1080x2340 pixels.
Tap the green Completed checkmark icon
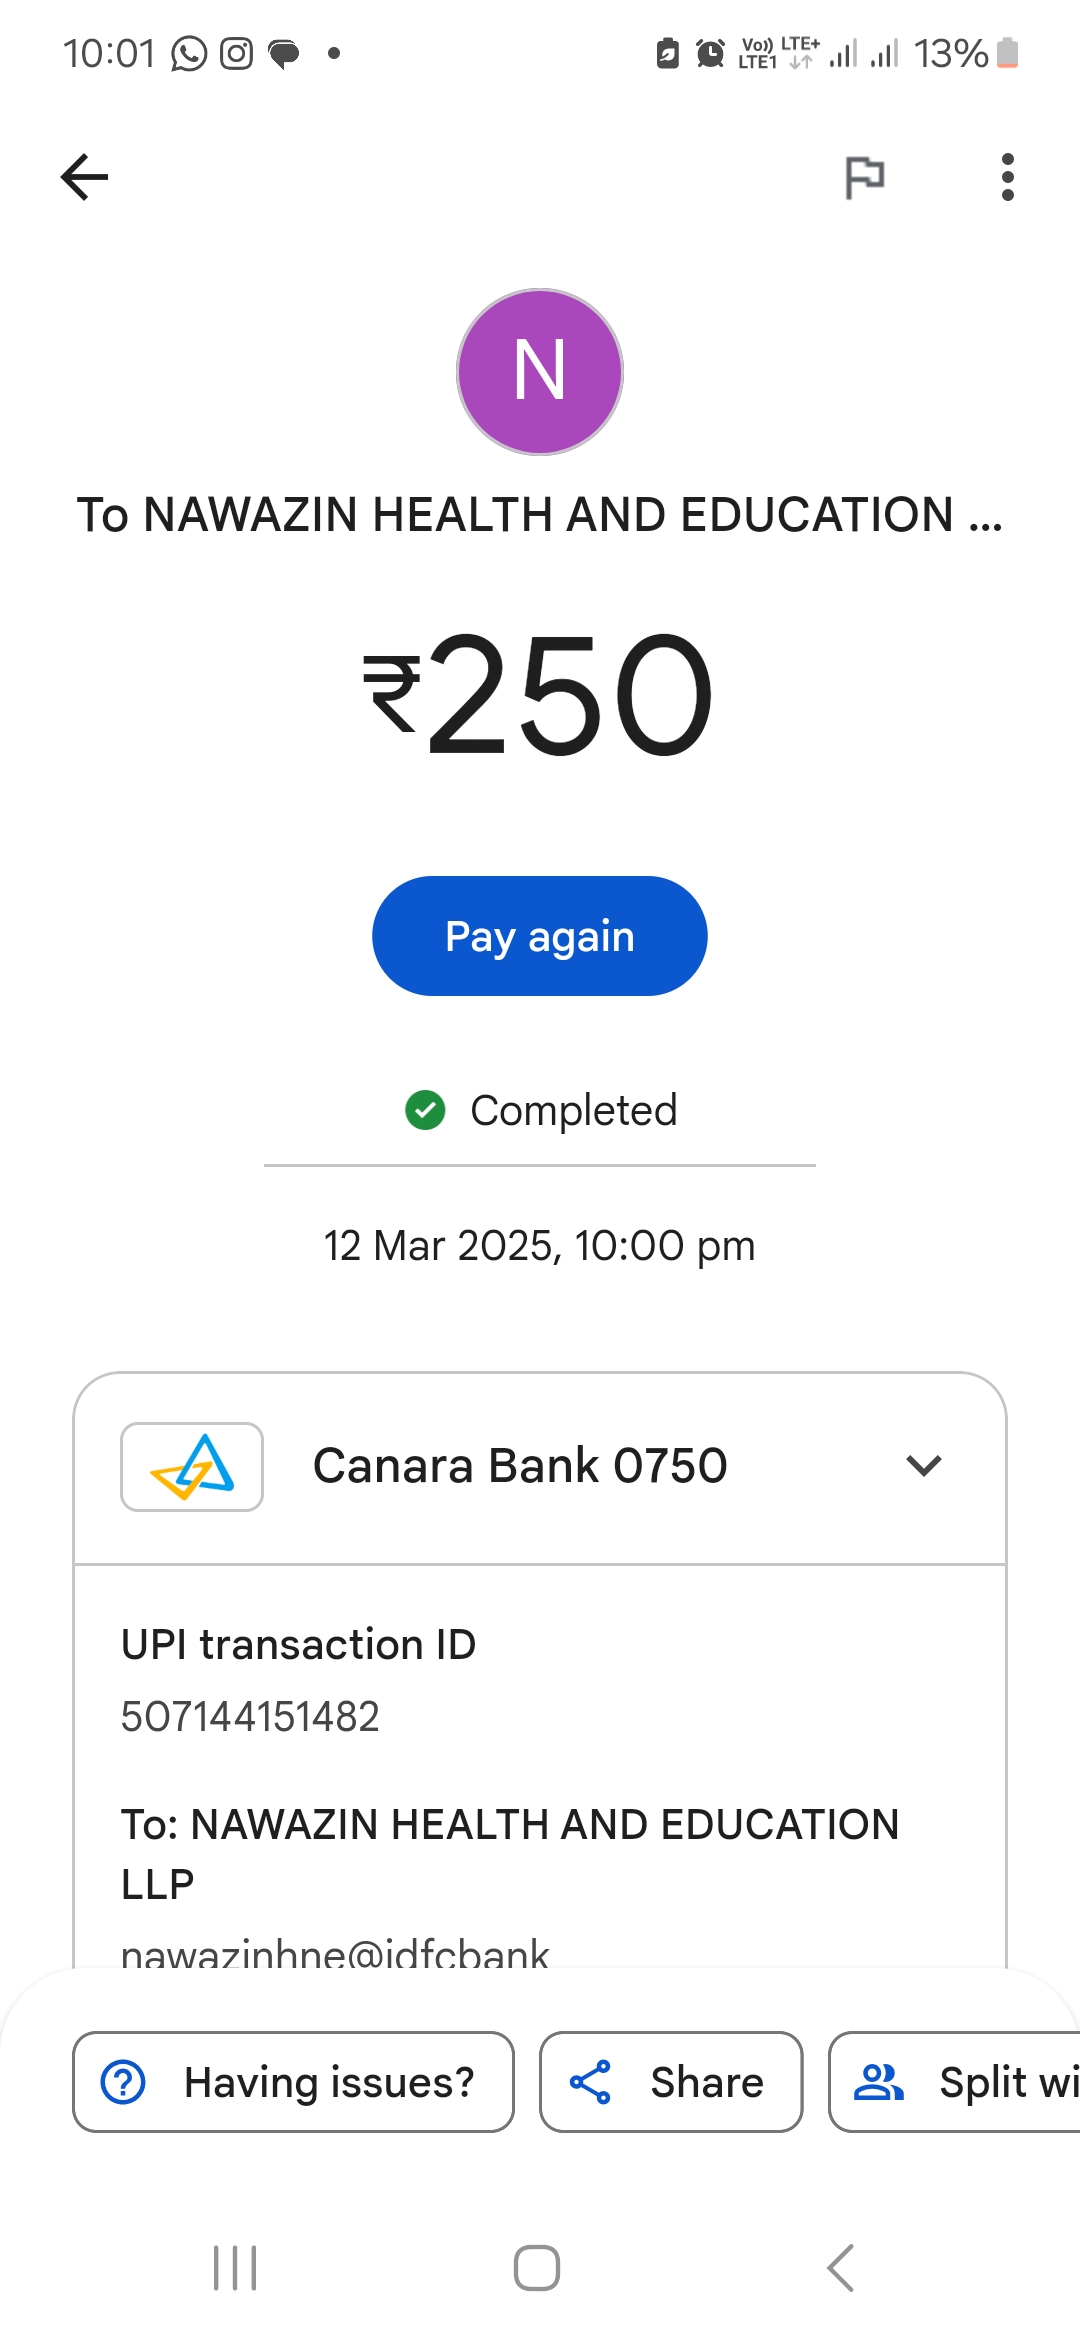tap(425, 1110)
